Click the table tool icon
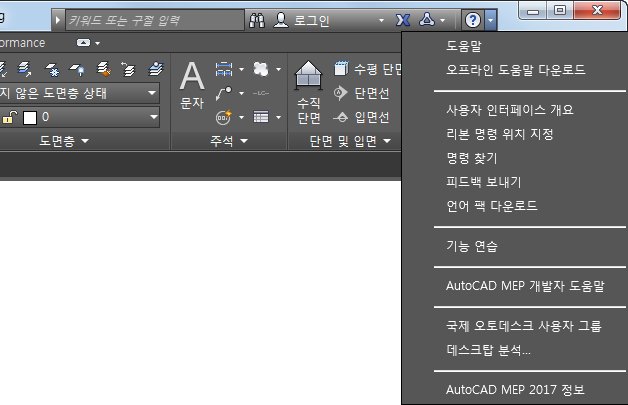 (x=261, y=117)
